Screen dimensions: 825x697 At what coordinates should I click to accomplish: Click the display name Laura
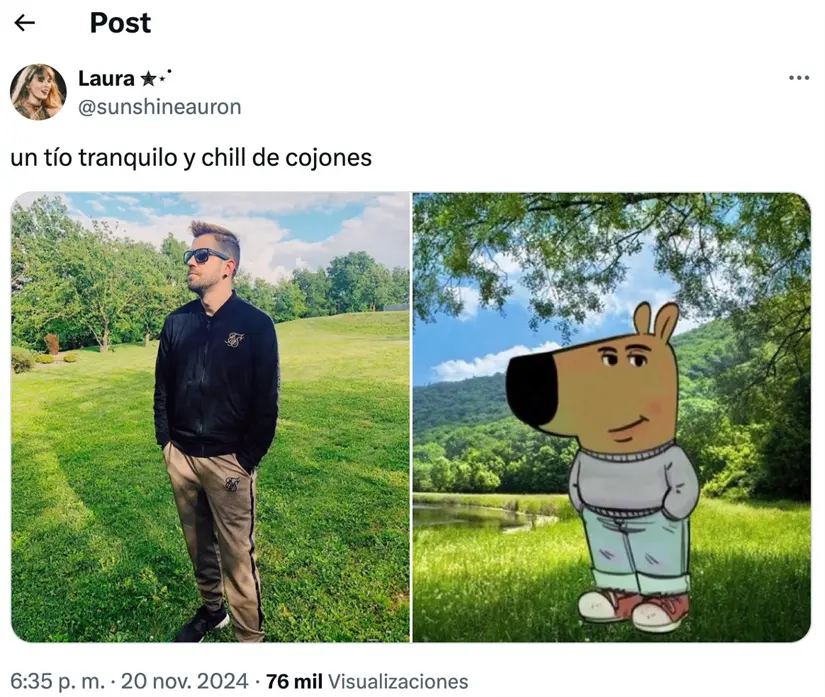[106, 78]
